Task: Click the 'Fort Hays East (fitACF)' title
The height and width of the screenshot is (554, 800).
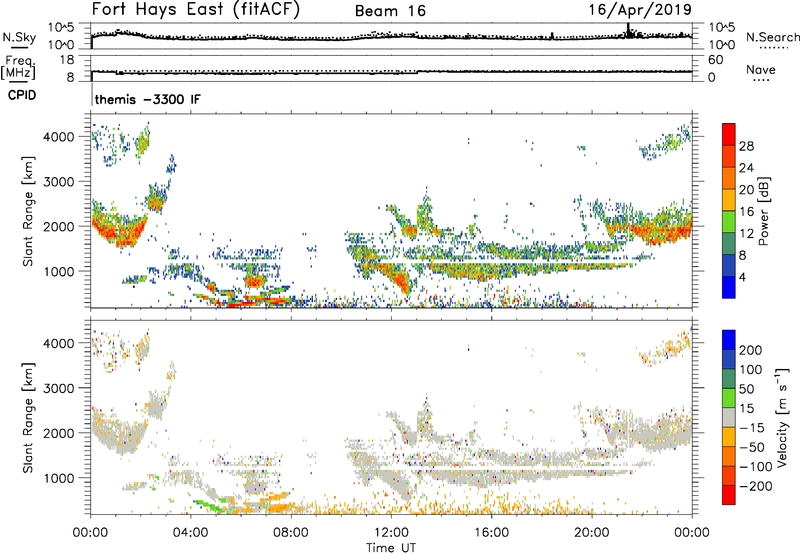Action: click(x=195, y=9)
